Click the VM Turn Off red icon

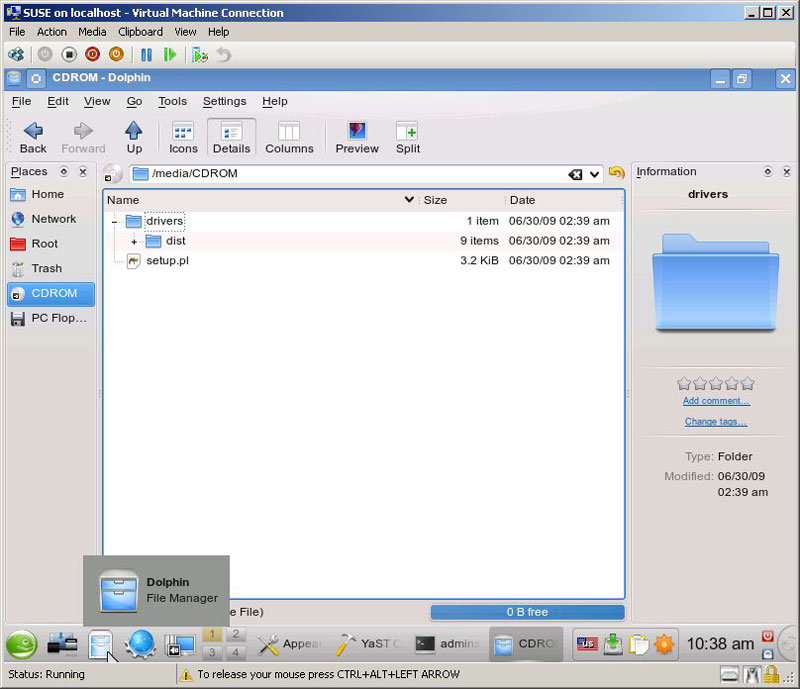click(x=92, y=54)
